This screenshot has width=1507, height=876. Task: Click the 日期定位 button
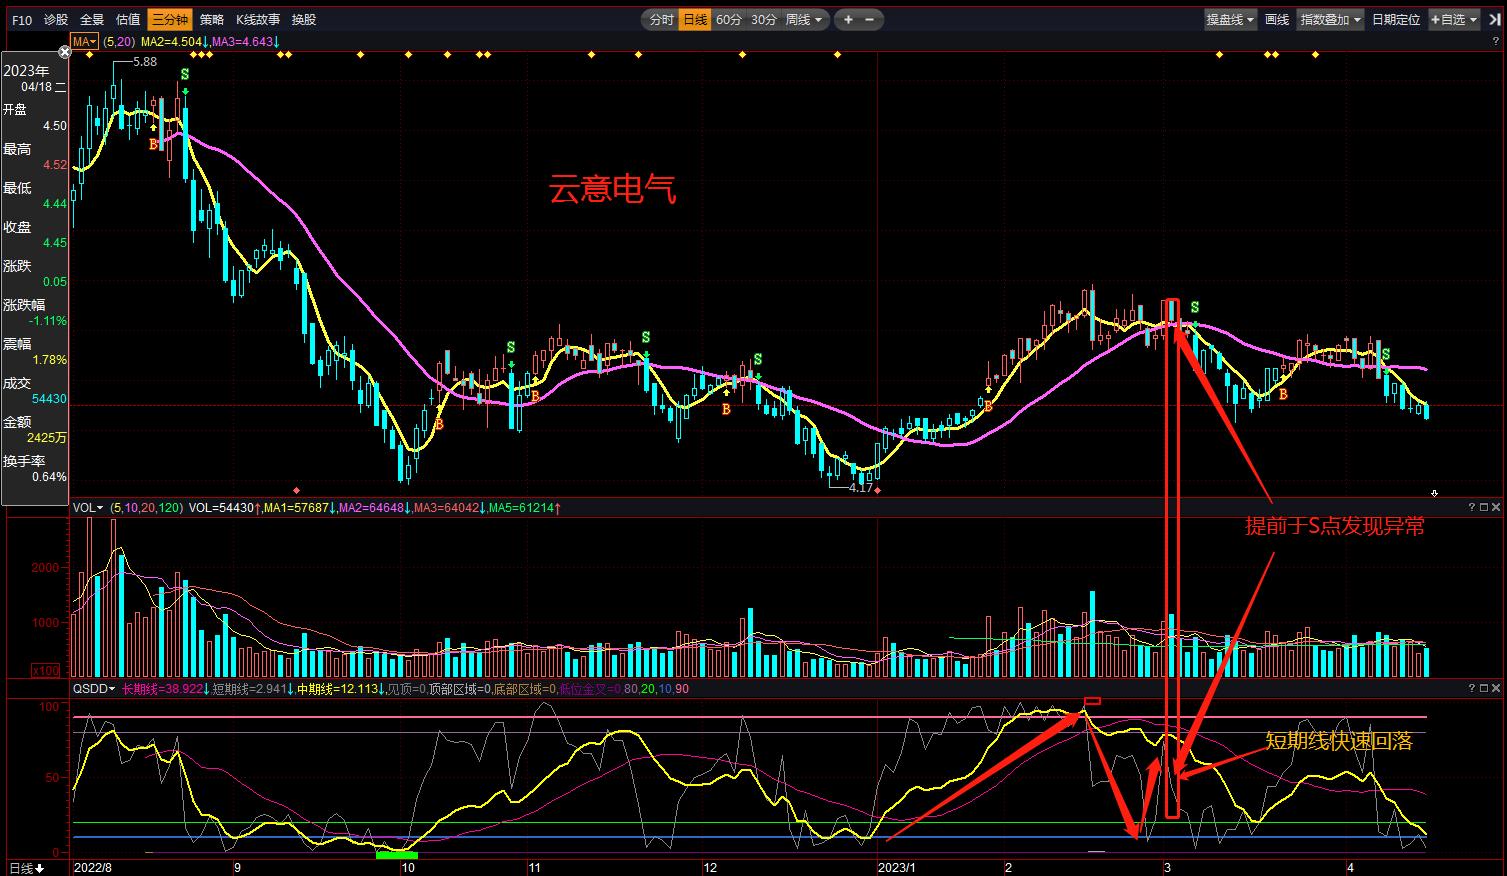(x=1396, y=19)
